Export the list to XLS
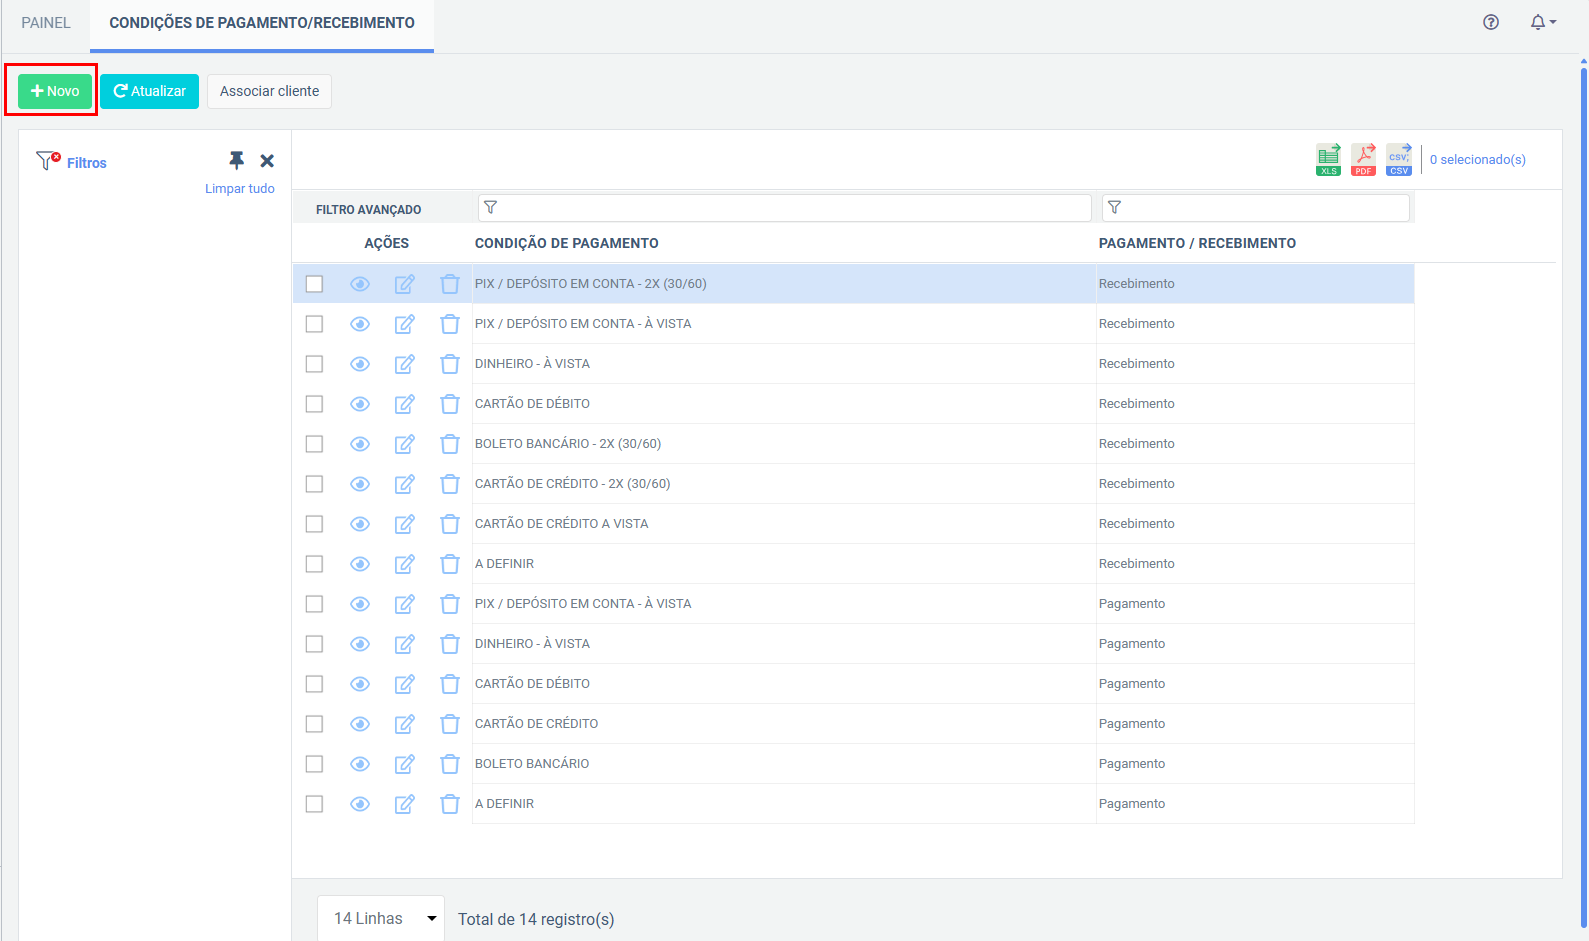1589x941 pixels. pyautogui.click(x=1328, y=159)
